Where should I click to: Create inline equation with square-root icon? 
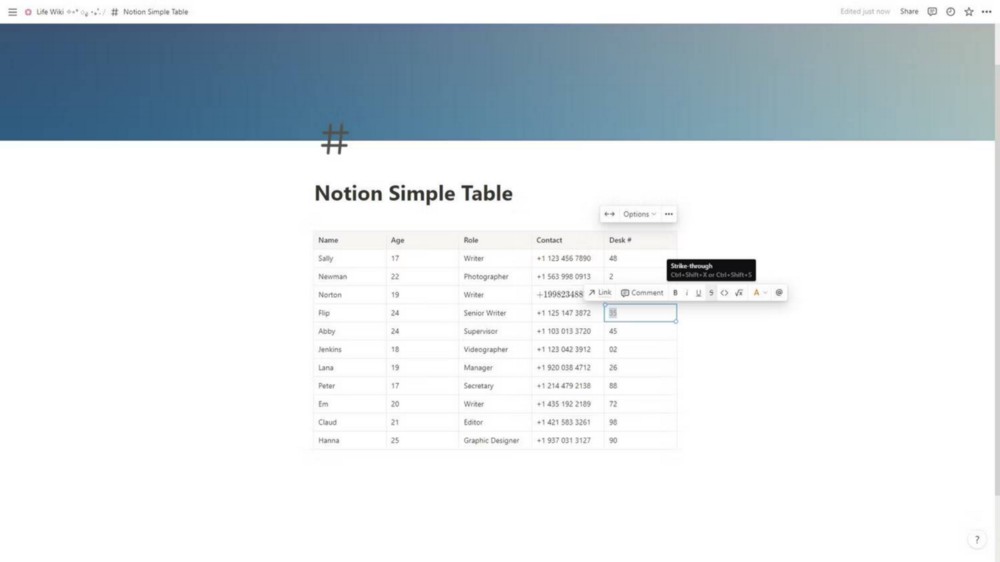point(739,293)
